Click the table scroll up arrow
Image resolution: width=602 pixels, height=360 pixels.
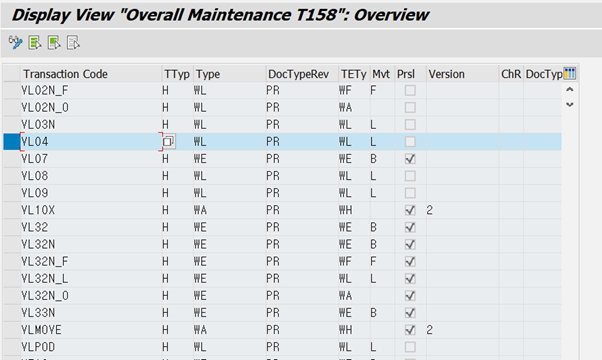570,89
